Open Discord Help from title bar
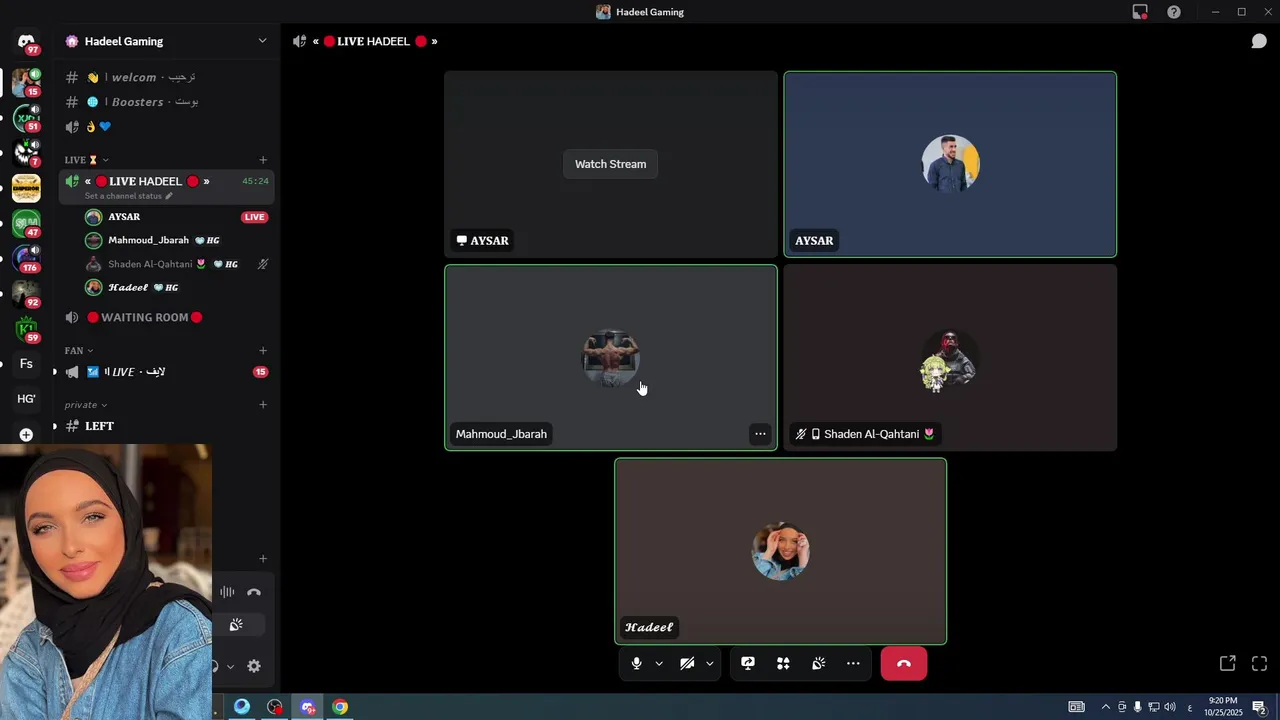Image resolution: width=1280 pixels, height=720 pixels. coord(1174,12)
